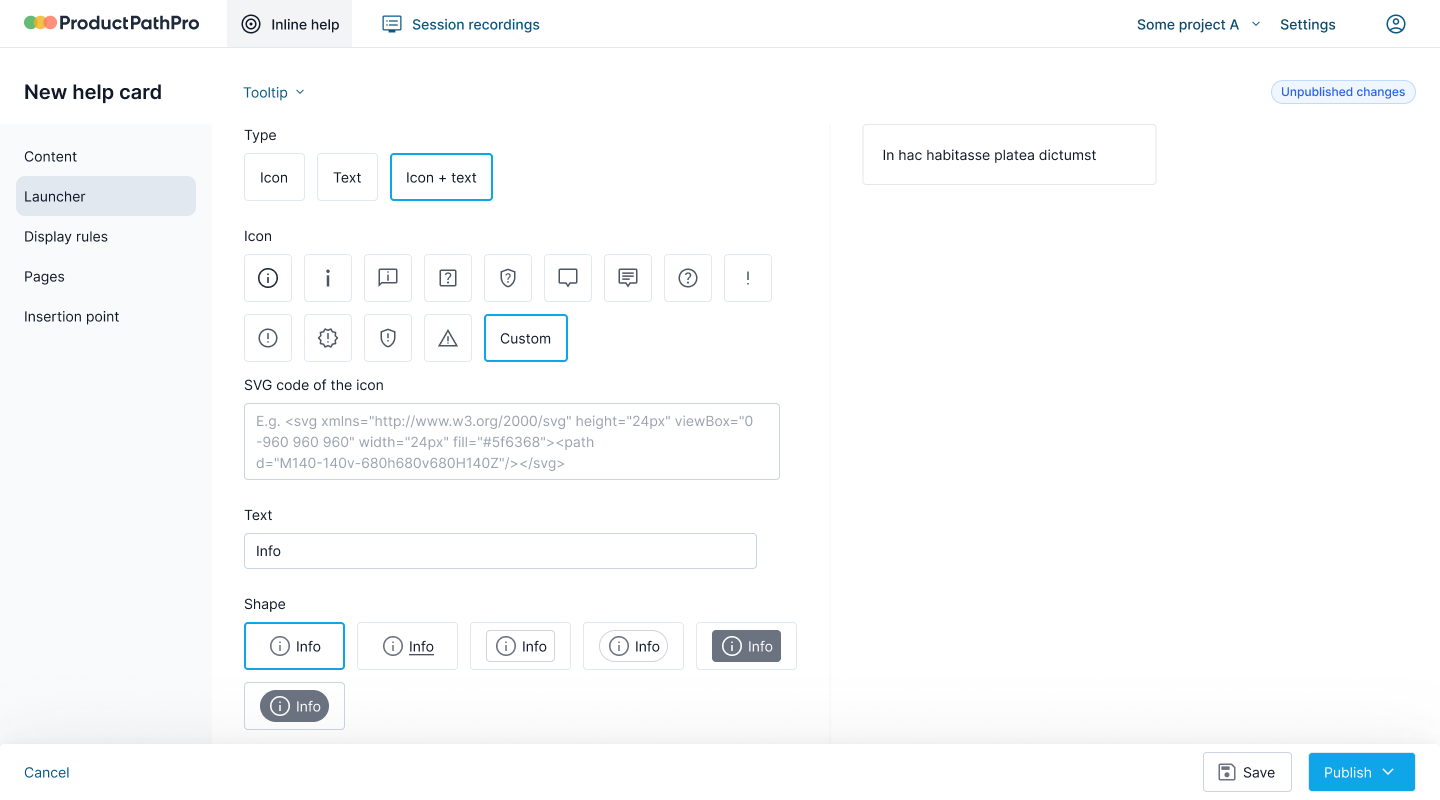Switch to the Session recordings tab
This screenshot has height=800, width=1440.
tap(461, 24)
